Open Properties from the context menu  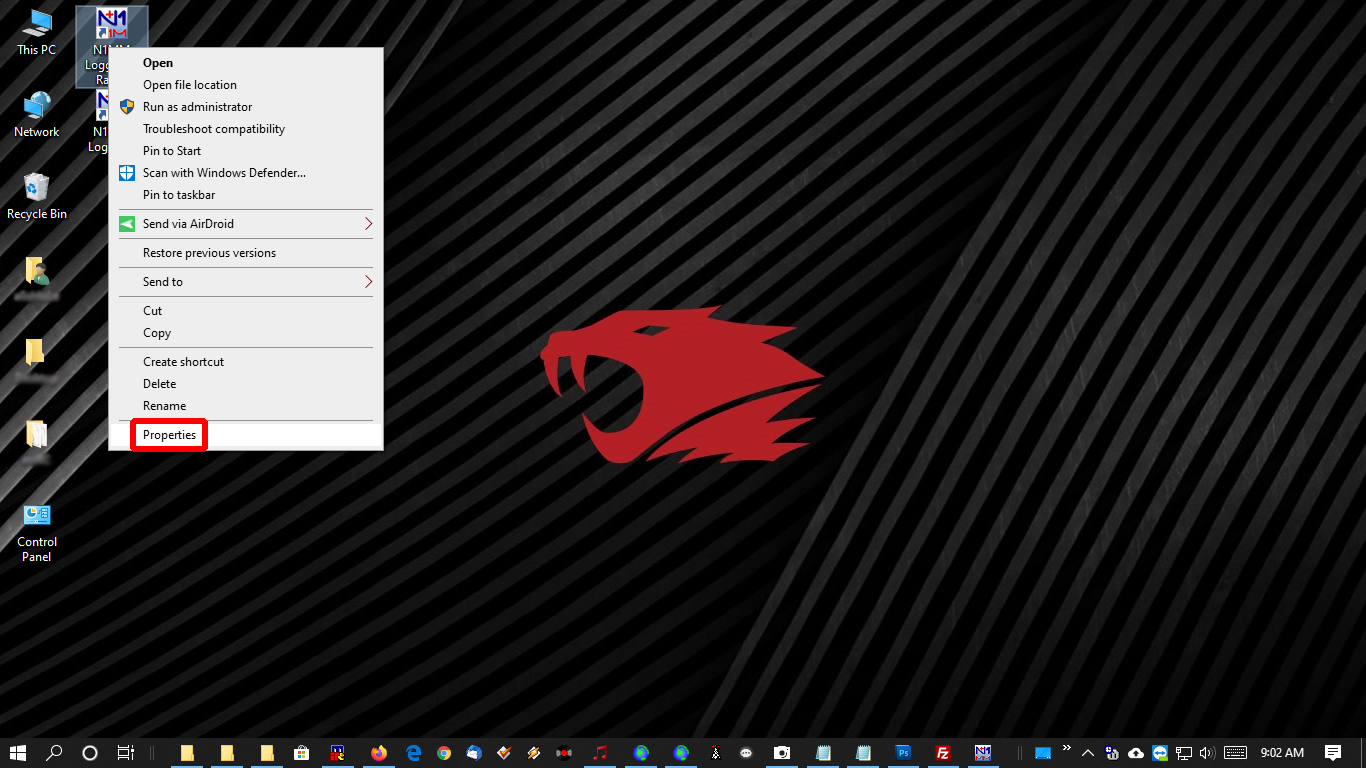246,435
